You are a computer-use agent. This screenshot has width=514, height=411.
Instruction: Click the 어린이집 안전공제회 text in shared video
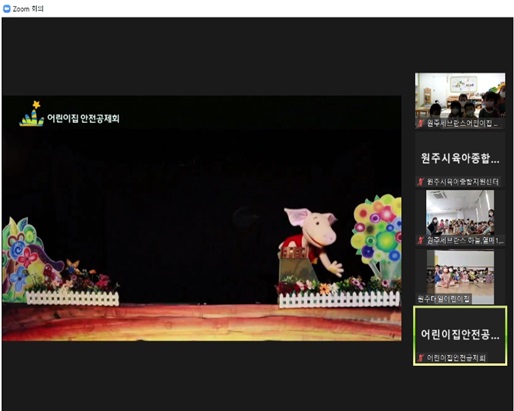83,118
